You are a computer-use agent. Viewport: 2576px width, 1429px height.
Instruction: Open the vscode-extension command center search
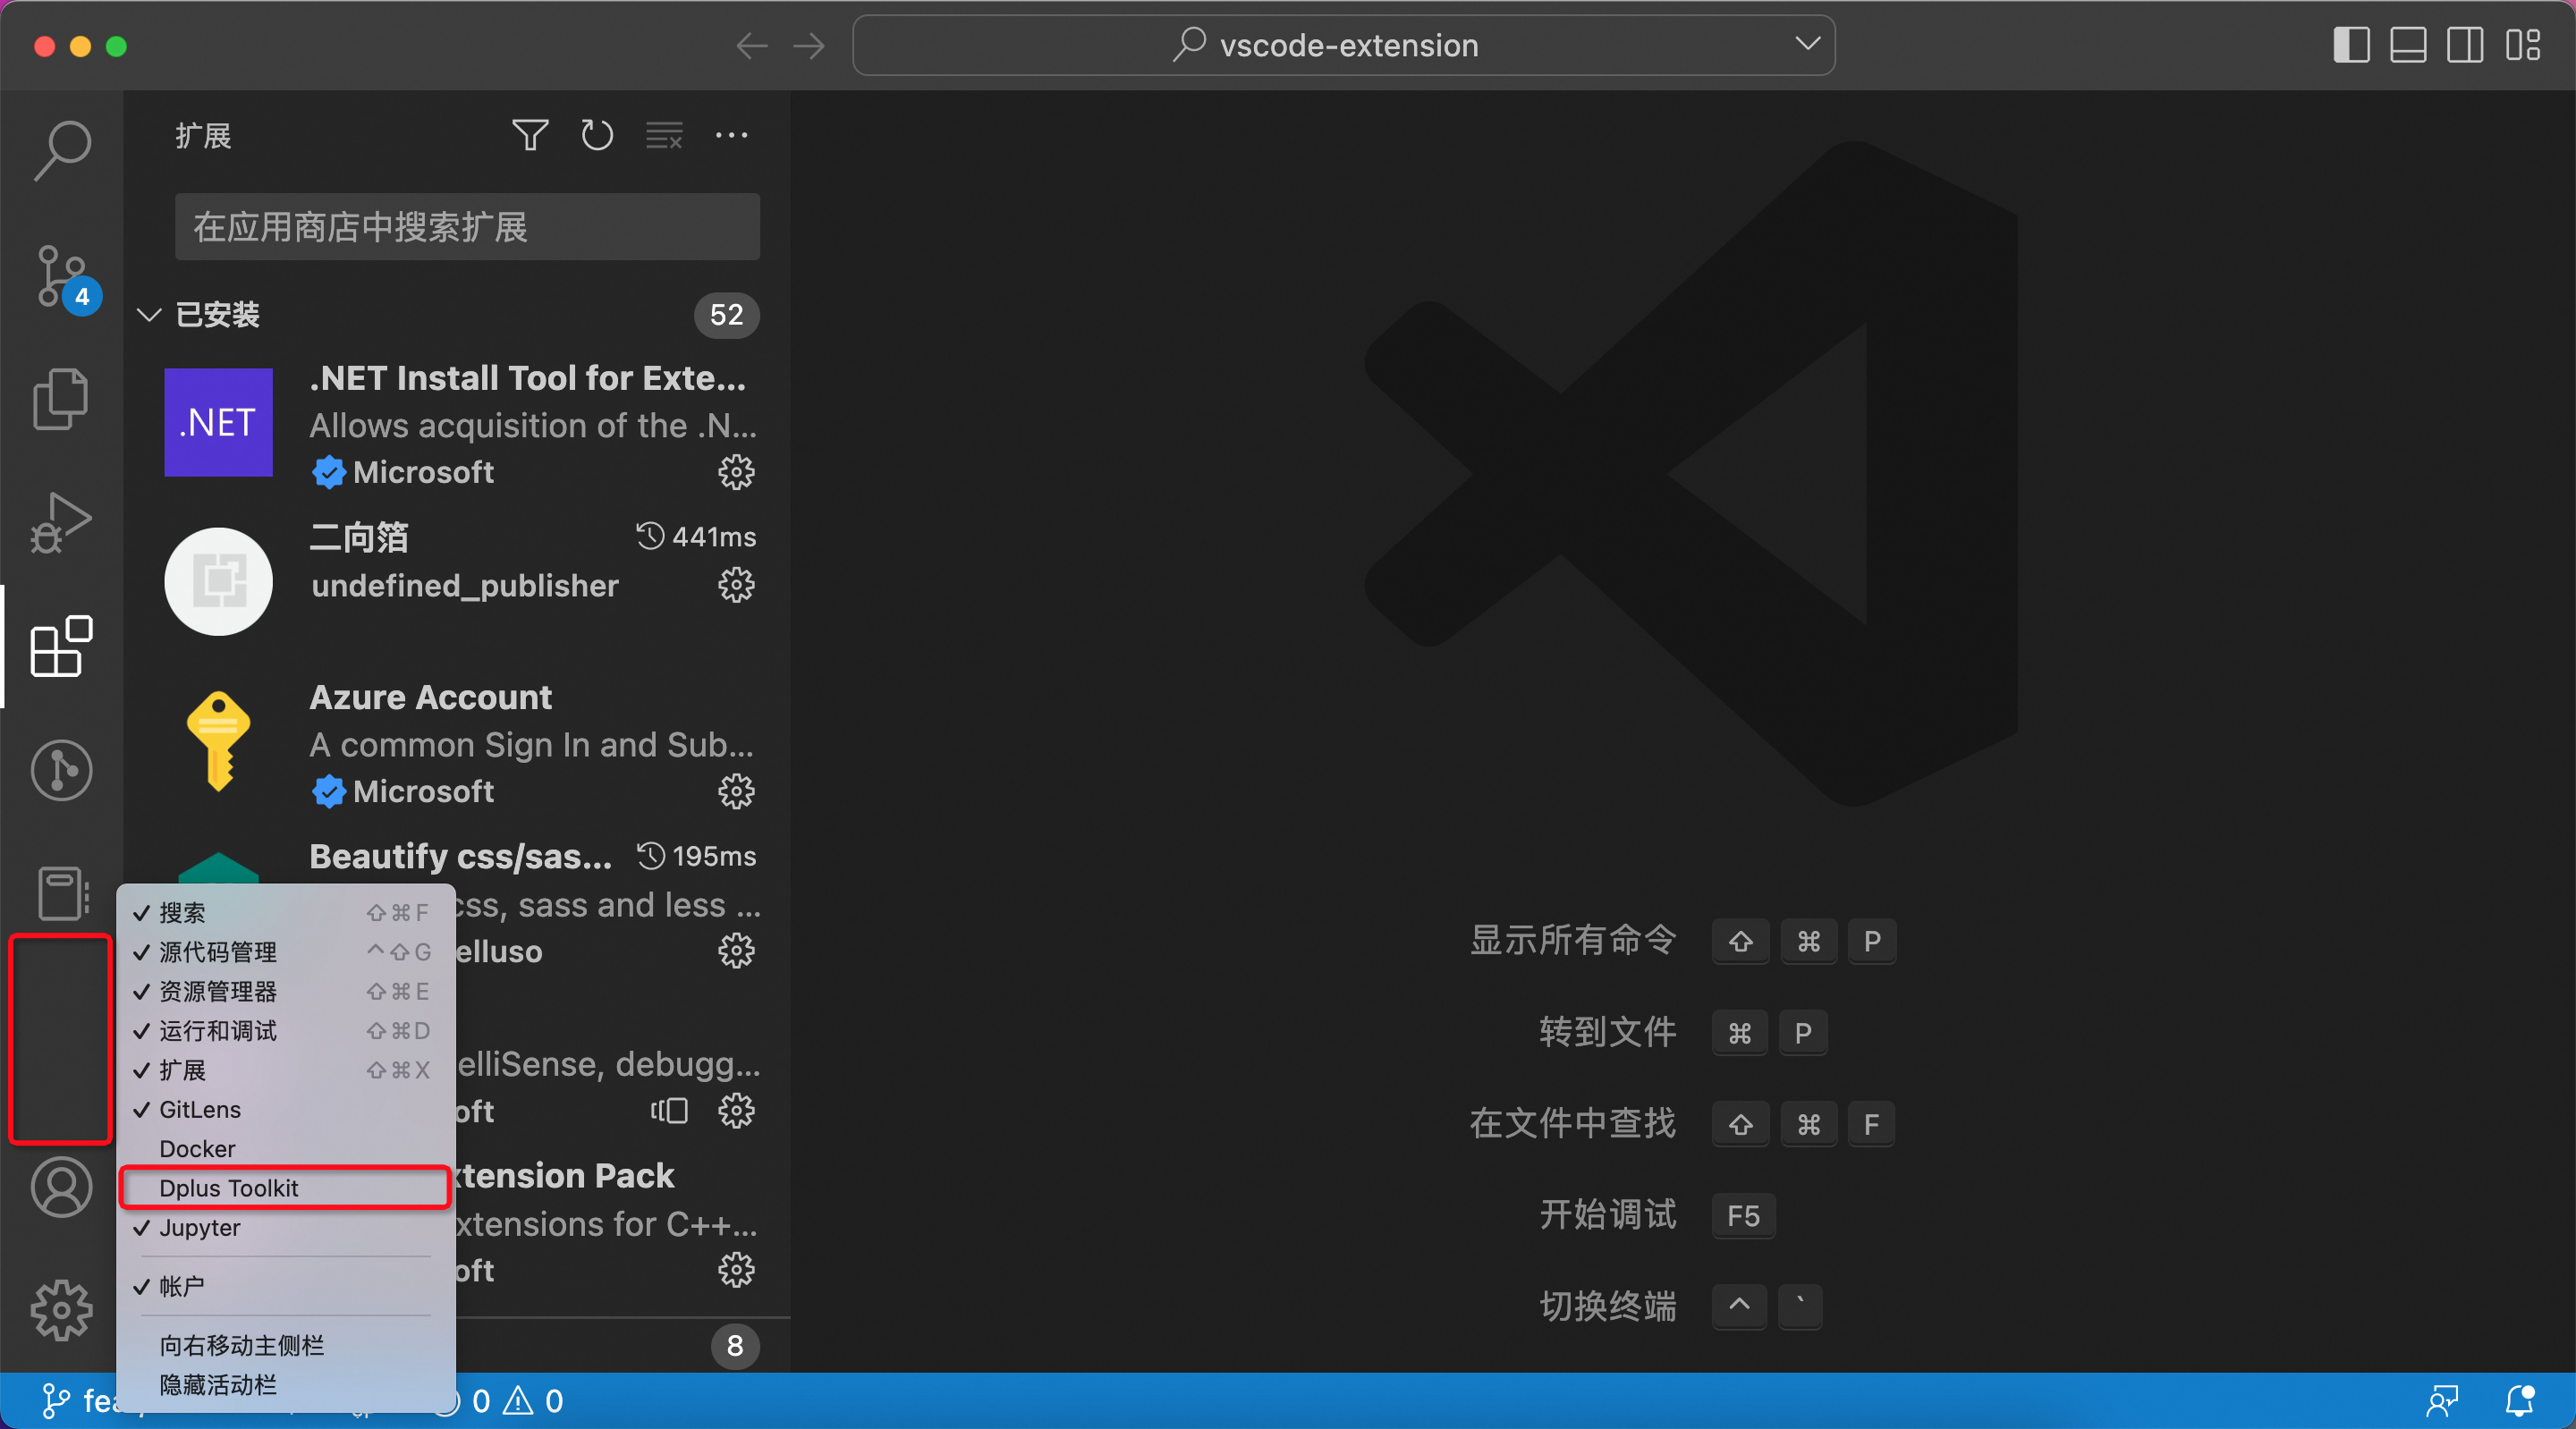(x=1343, y=45)
